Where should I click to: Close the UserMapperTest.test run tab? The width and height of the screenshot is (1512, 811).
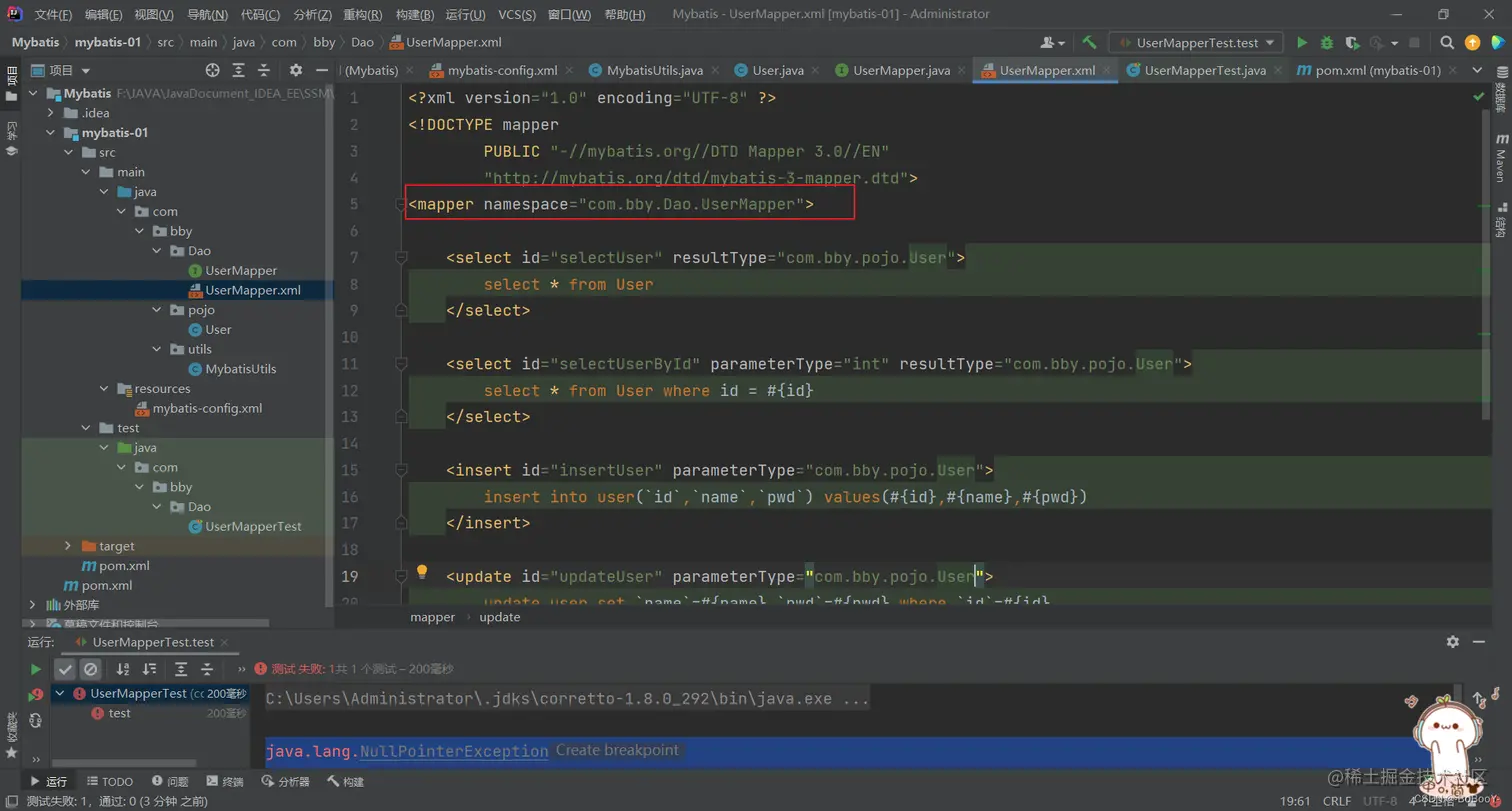[225, 642]
